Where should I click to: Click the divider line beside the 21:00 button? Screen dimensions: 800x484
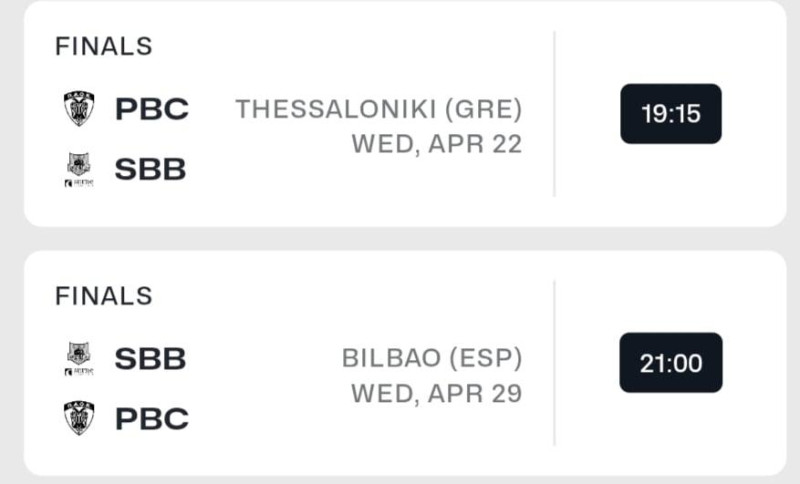pyautogui.click(x=554, y=362)
